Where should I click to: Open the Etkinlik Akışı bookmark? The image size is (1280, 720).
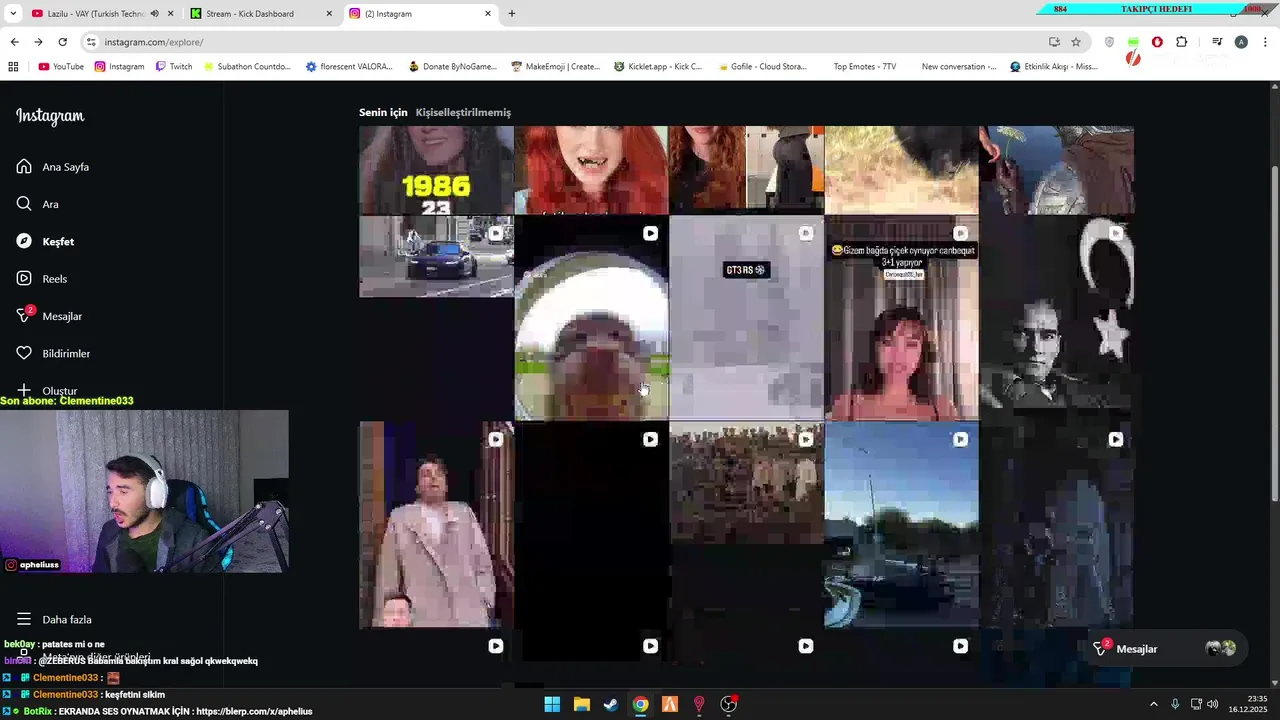click(x=1054, y=67)
